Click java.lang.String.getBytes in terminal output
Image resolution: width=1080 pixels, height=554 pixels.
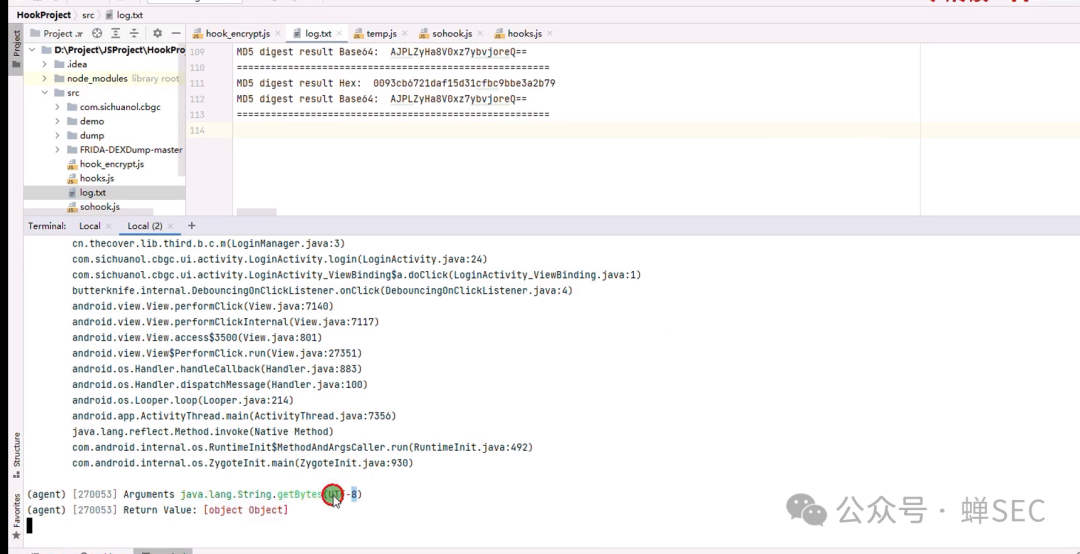[251, 494]
